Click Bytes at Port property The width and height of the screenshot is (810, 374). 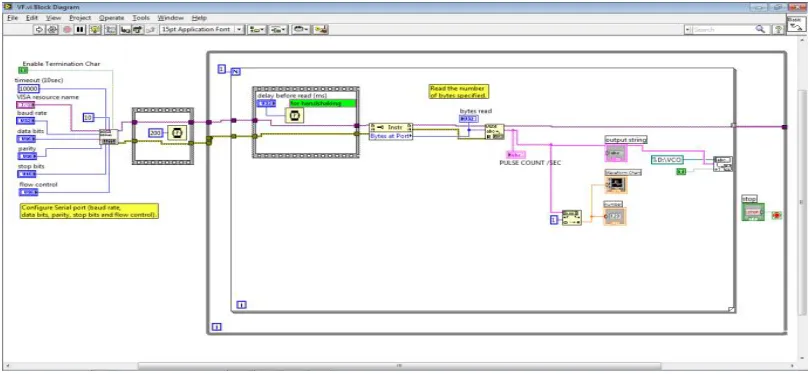coord(391,136)
